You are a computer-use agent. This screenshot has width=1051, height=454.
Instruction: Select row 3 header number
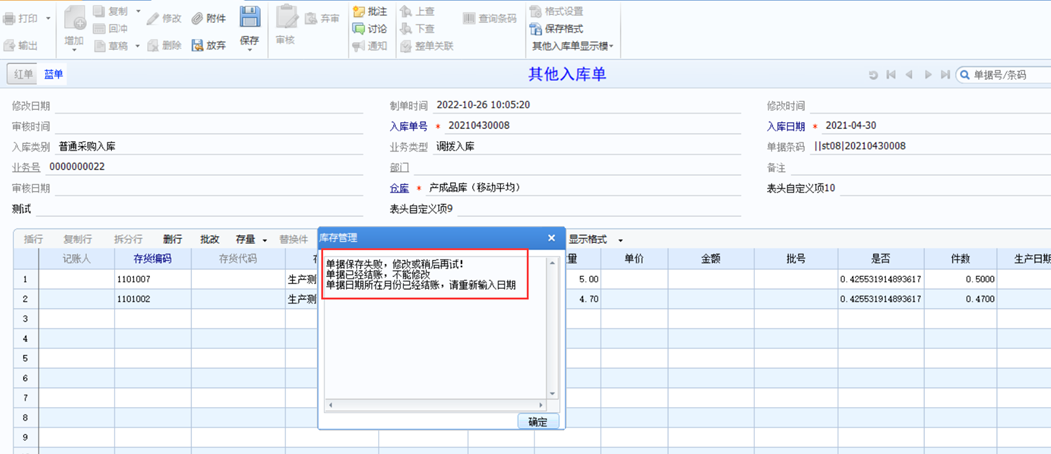pyautogui.click(x=25, y=319)
